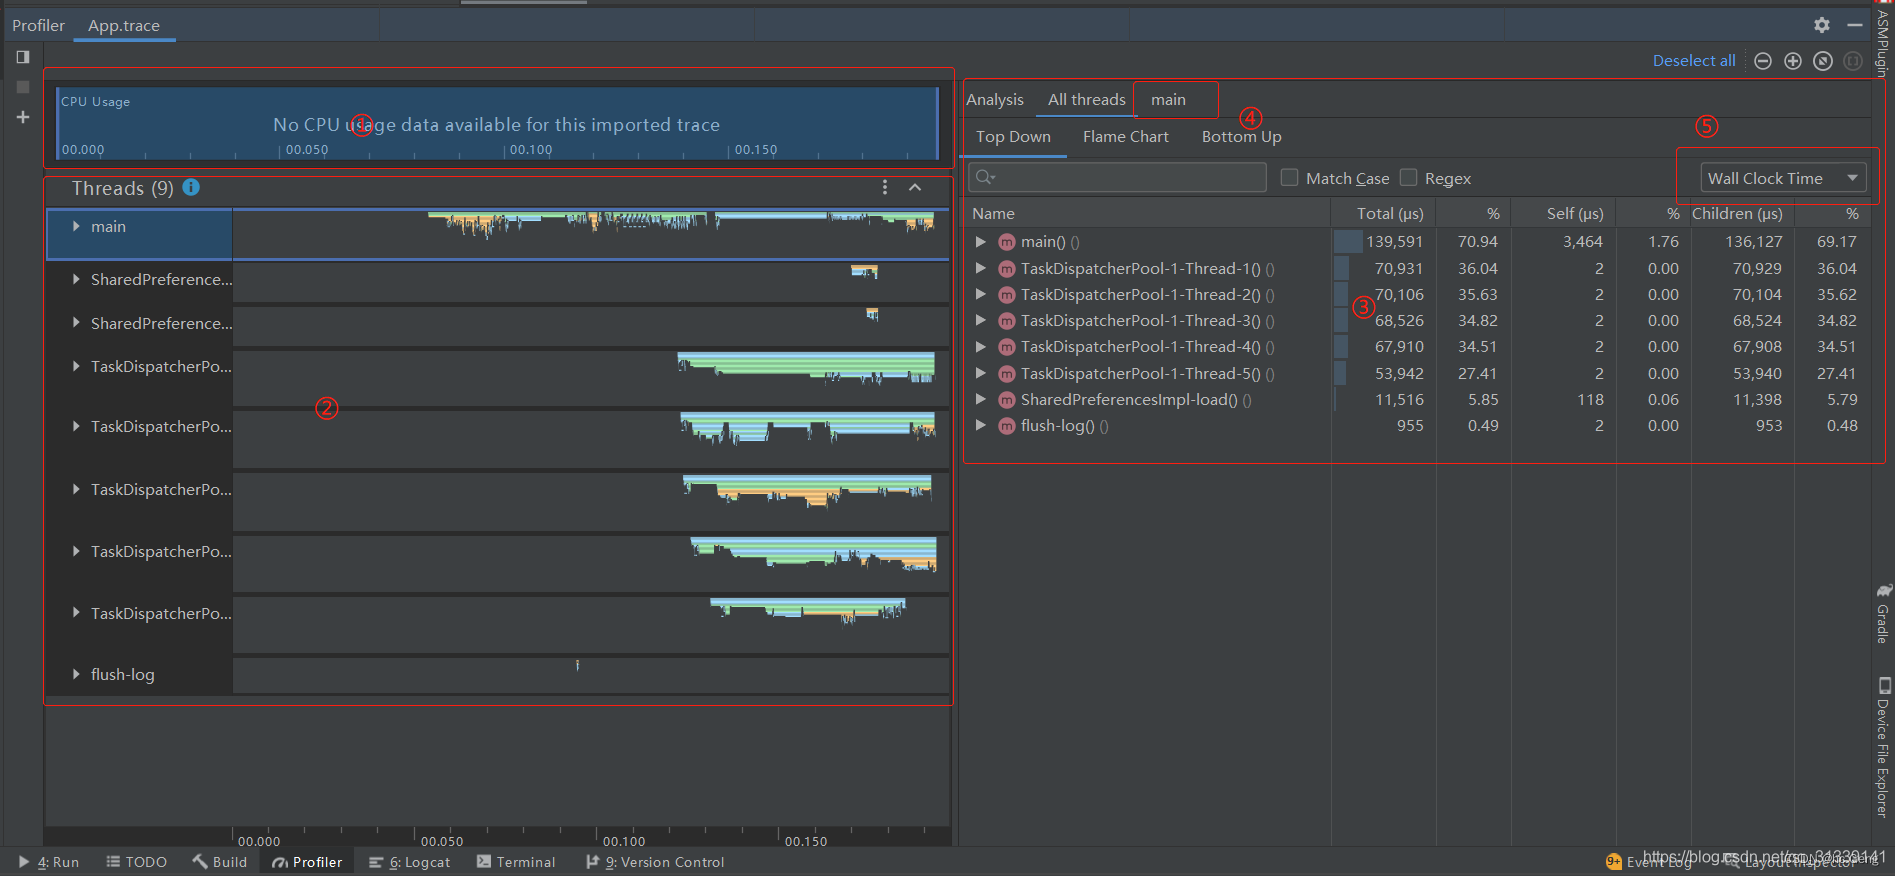Collapse the Threads section
Image resolution: width=1895 pixels, height=876 pixels.
click(x=915, y=188)
